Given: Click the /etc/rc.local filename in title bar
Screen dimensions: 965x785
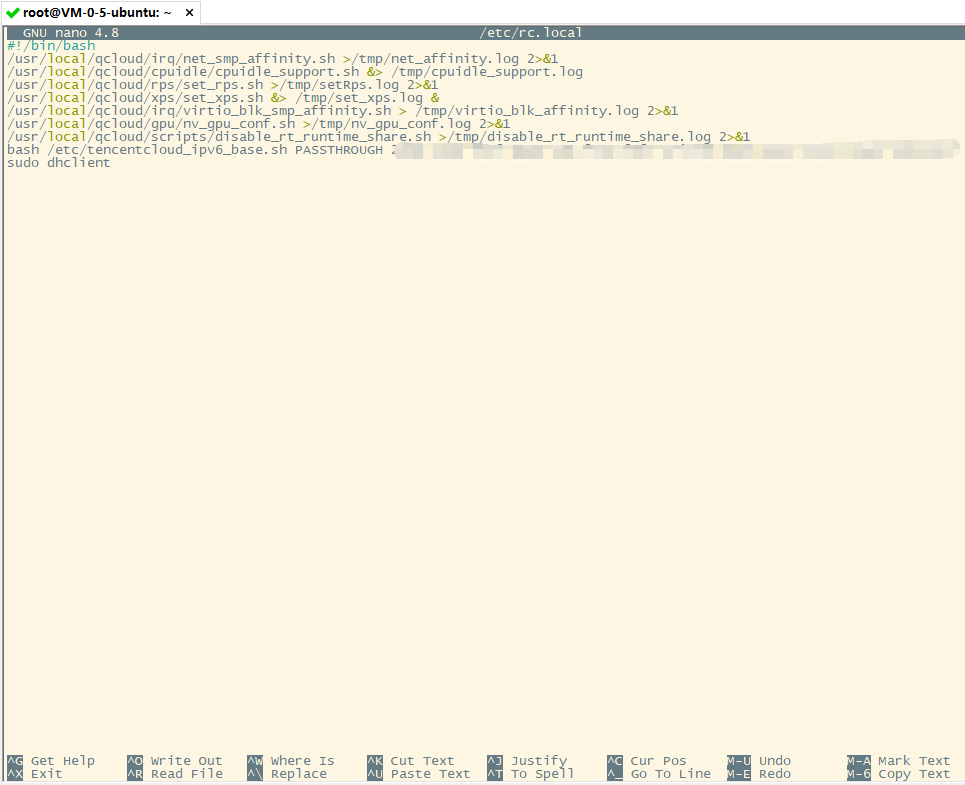Looking at the screenshot, I should [530, 33].
